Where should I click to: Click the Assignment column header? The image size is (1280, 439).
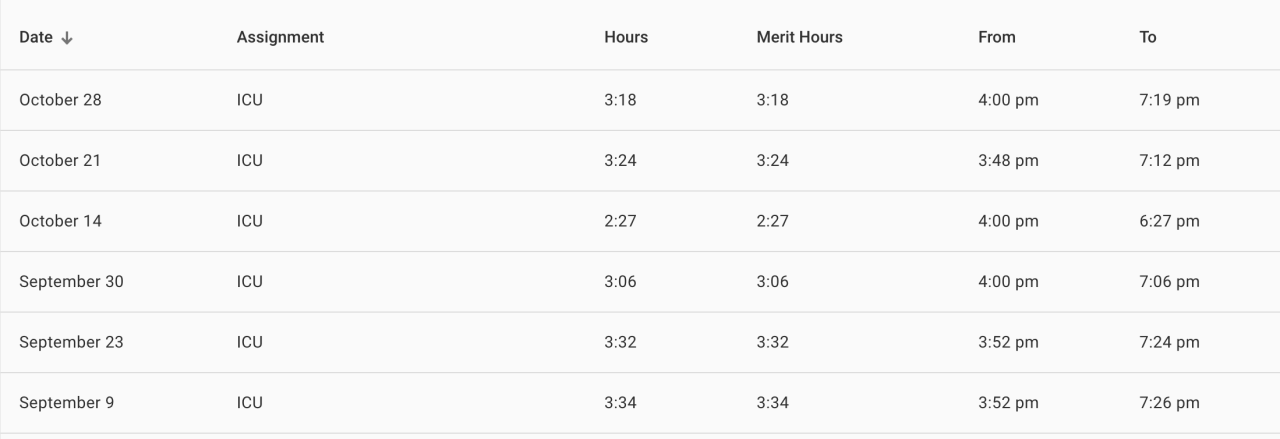(280, 37)
